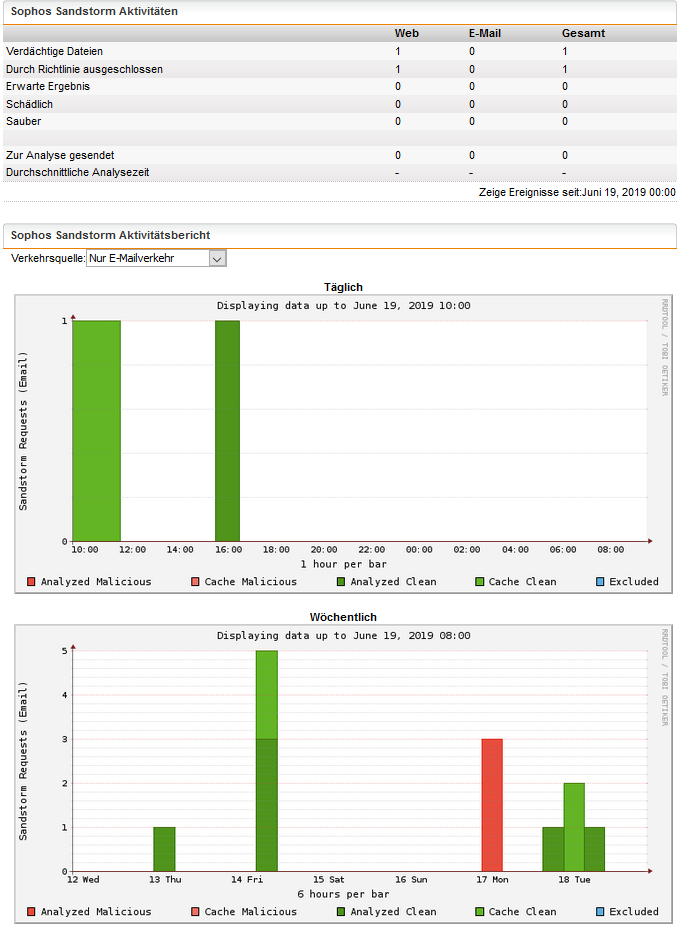Click the Analyzed Malicious swatch in Täglich legend
The height and width of the screenshot is (927, 678).
click(x=31, y=582)
